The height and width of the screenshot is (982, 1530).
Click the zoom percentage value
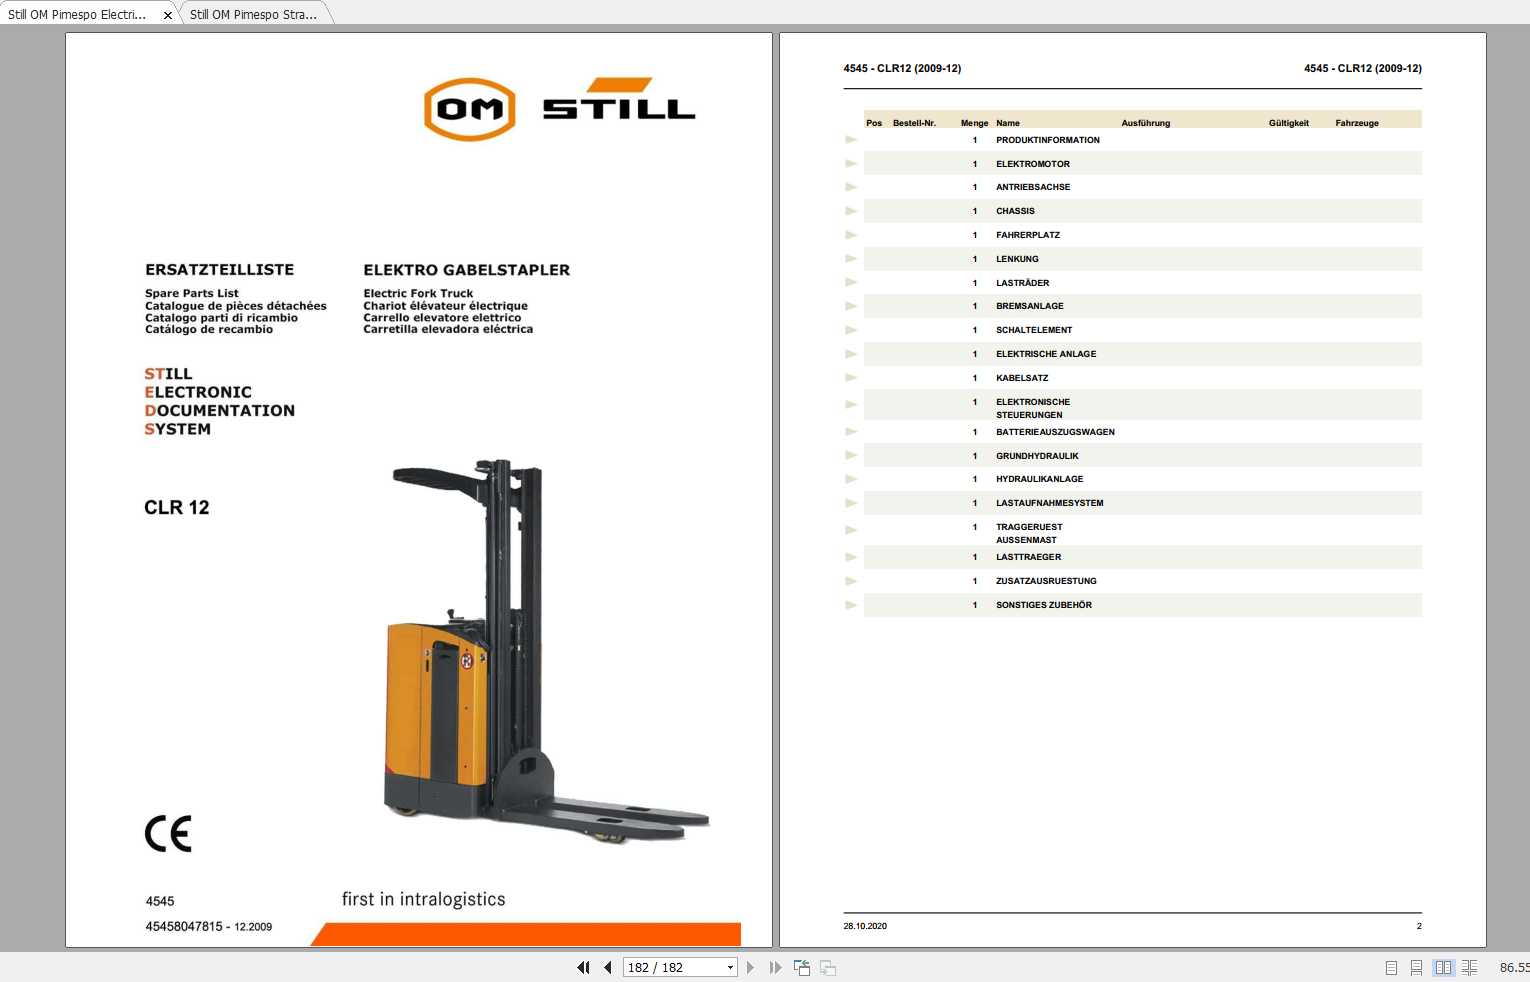click(x=1513, y=967)
